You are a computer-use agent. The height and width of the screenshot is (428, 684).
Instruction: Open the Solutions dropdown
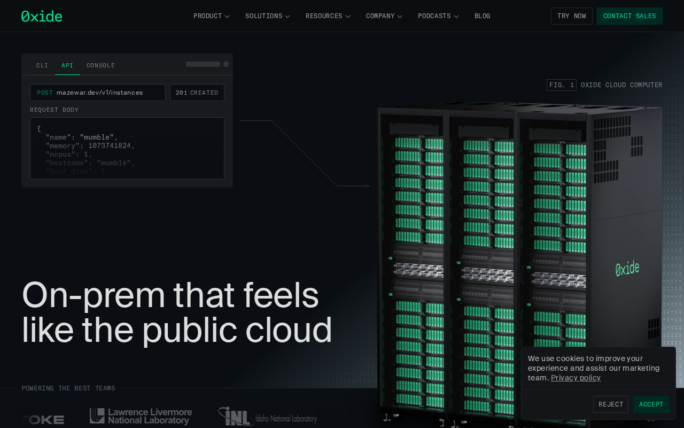coord(268,16)
